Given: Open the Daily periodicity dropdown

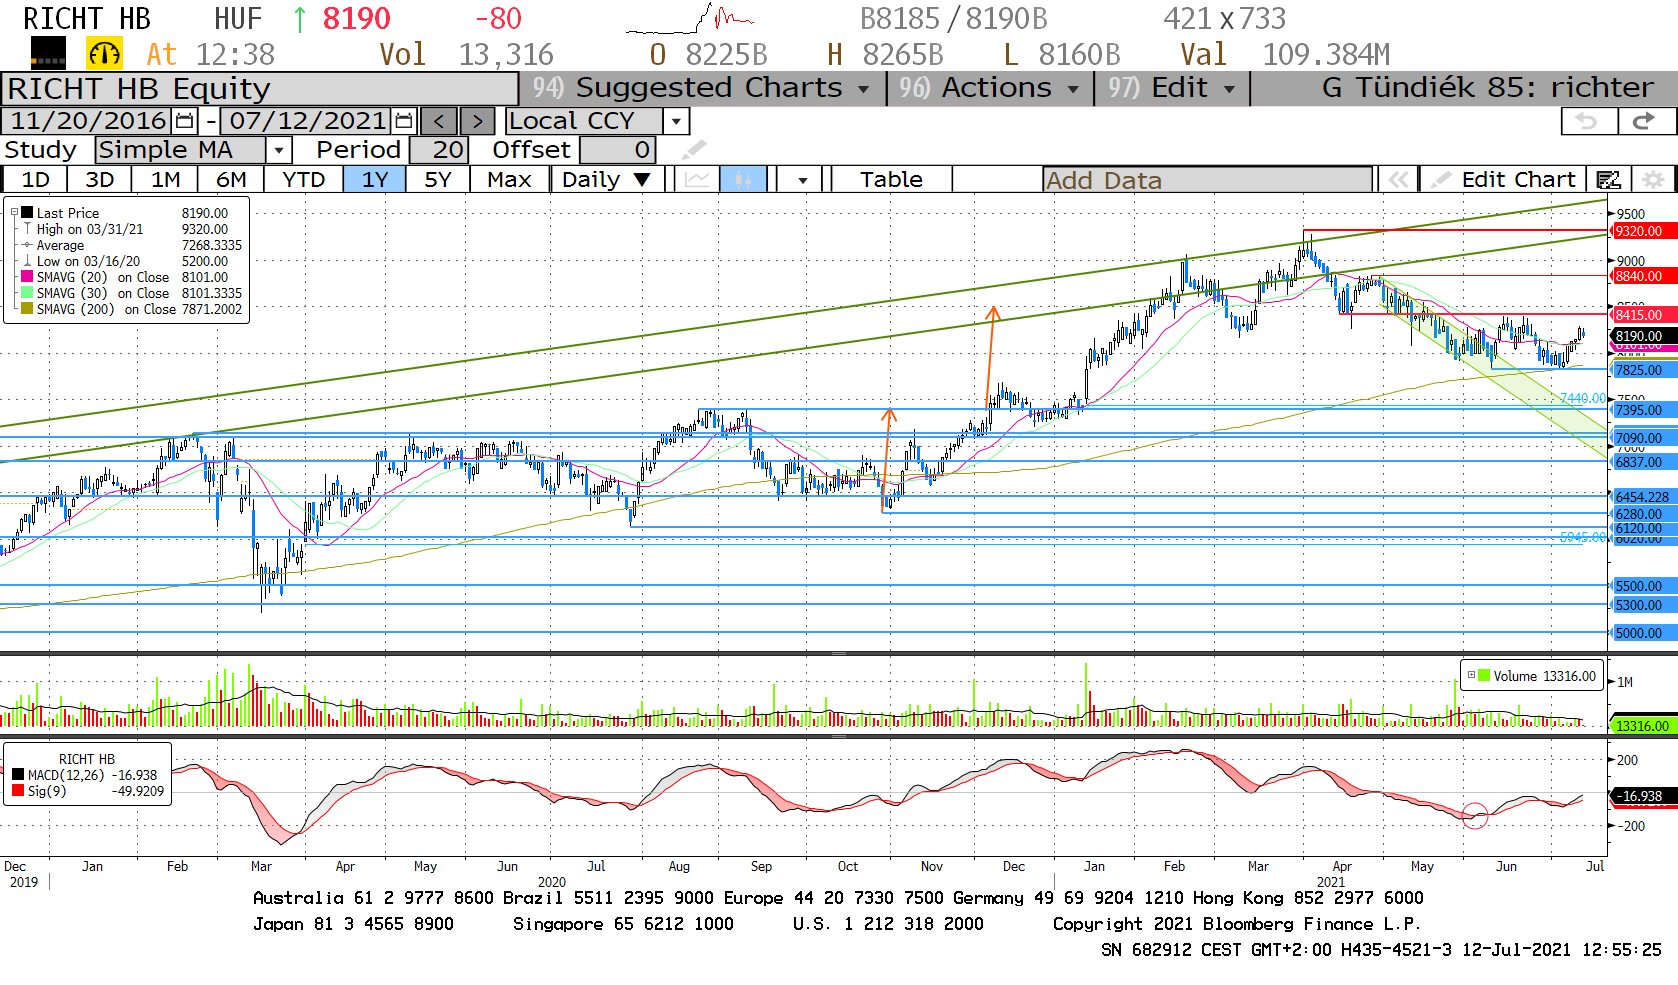Looking at the screenshot, I should point(607,180).
